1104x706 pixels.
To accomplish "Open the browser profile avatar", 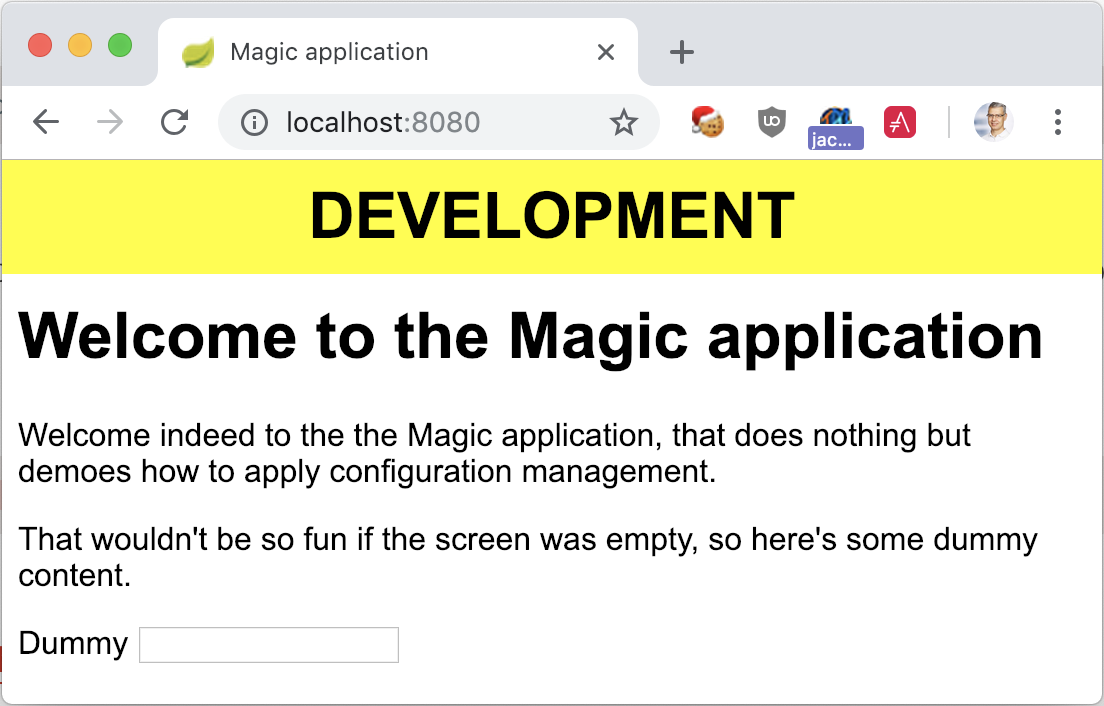I will (x=992, y=121).
